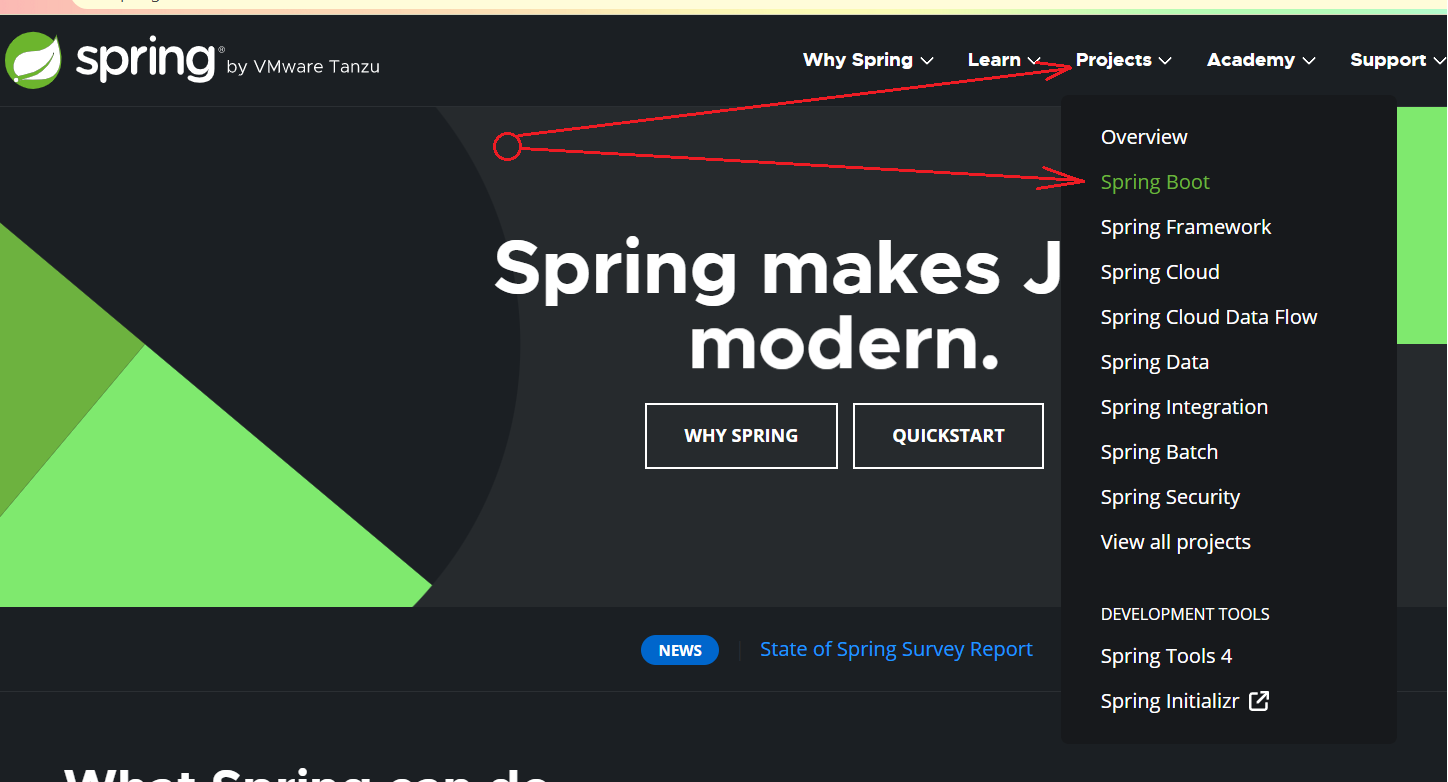Open the State of Spring Survey Report

[x=896, y=649]
